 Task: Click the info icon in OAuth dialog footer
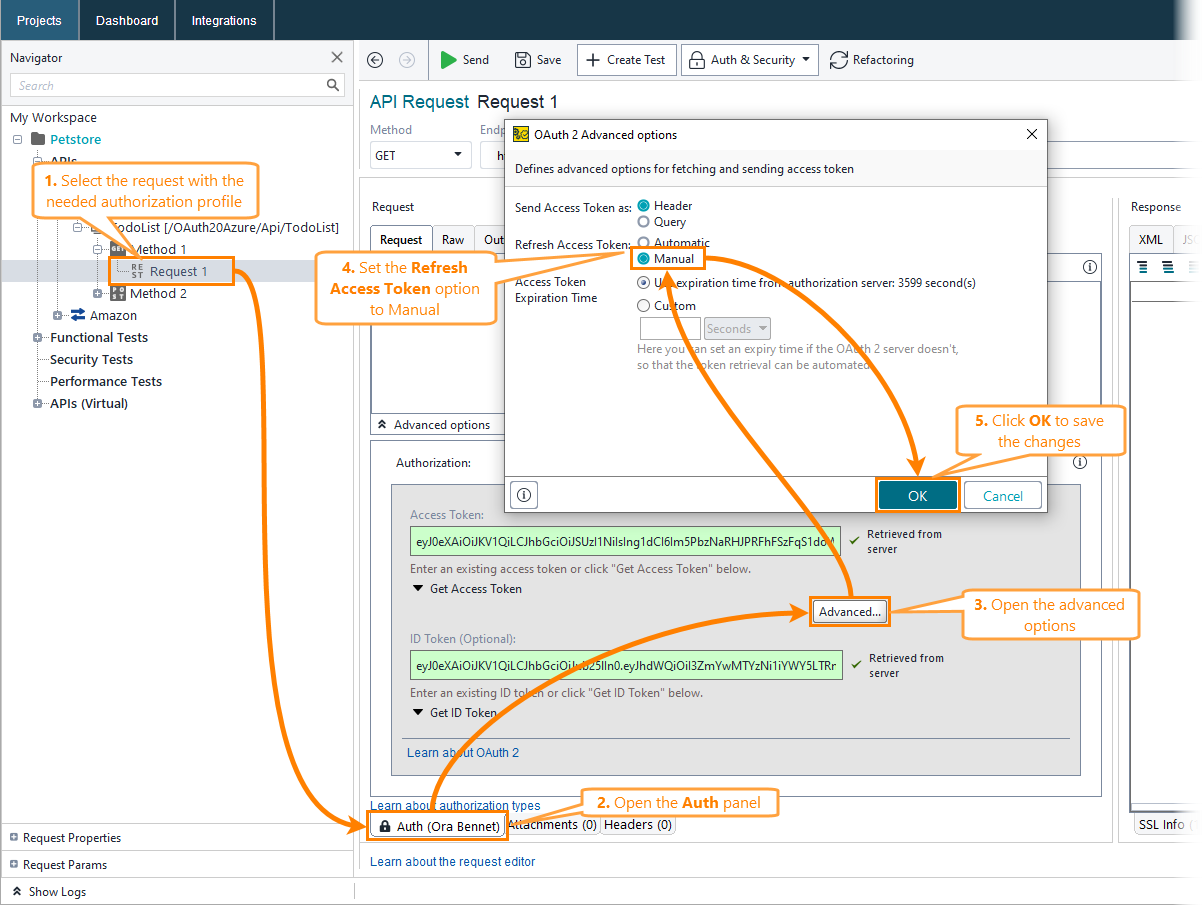pyautogui.click(x=524, y=494)
